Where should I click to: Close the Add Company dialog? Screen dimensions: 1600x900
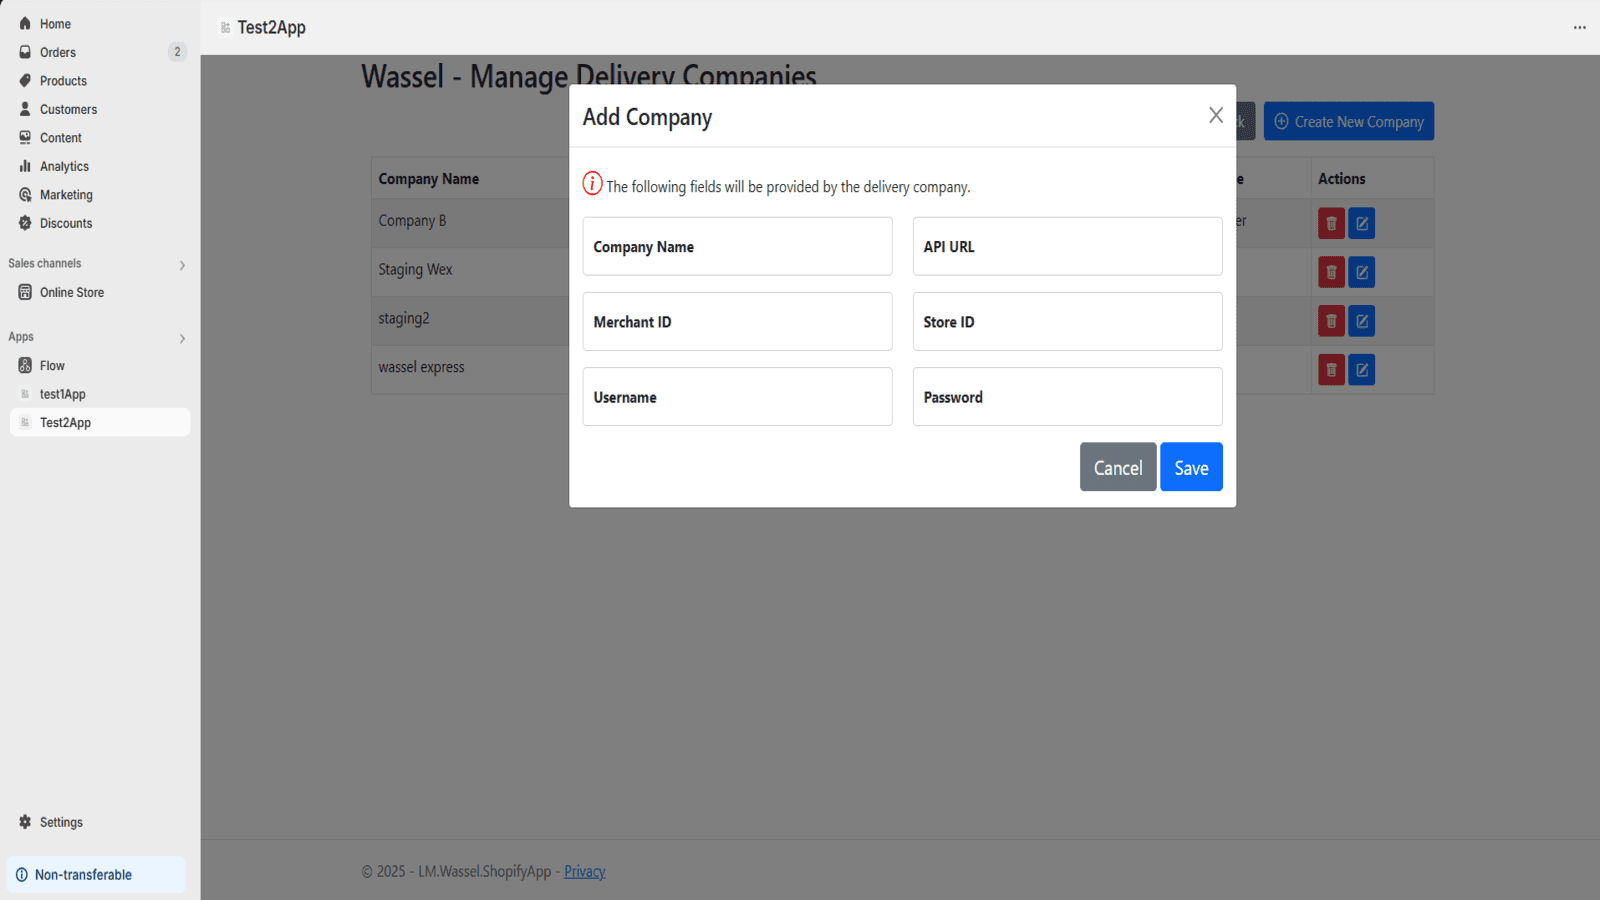(x=1216, y=115)
